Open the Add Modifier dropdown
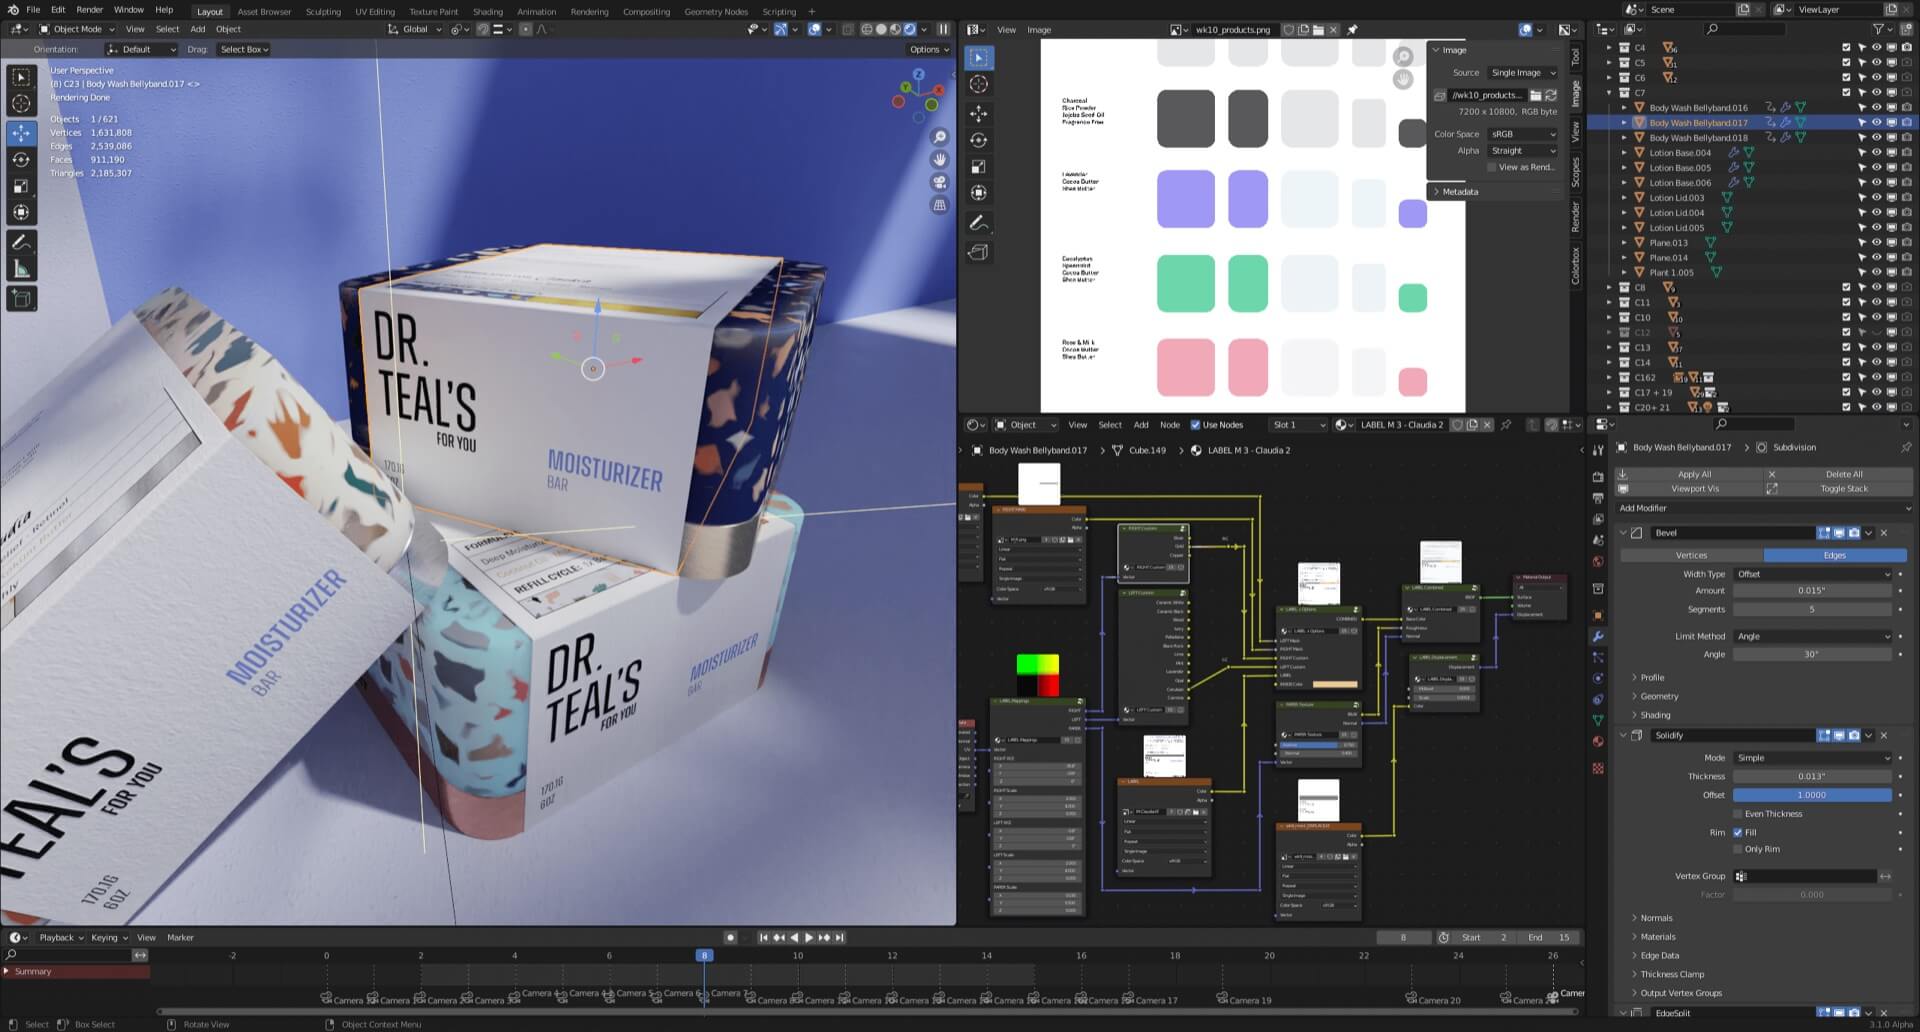Image resolution: width=1920 pixels, height=1032 pixels. point(1764,508)
